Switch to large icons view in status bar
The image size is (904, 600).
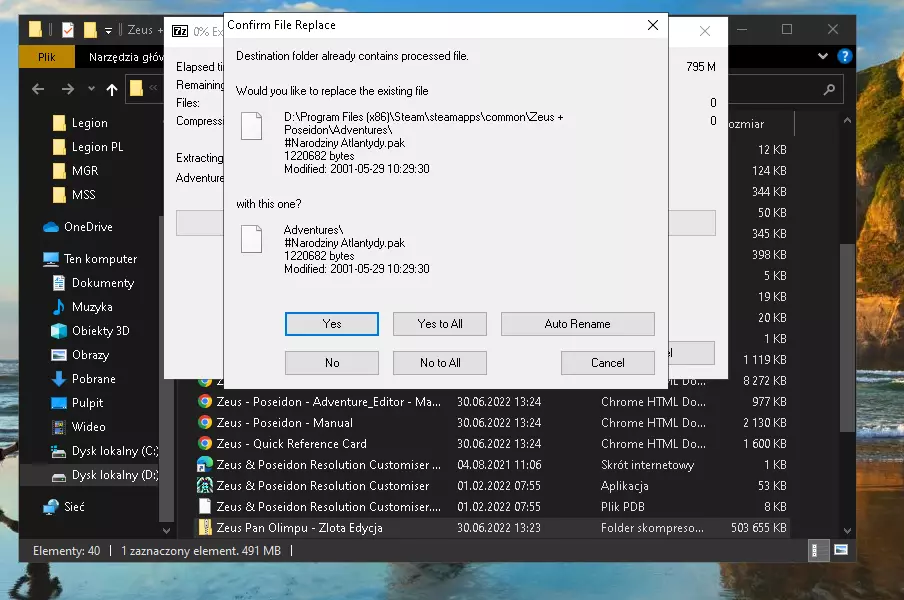click(x=841, y=550)
